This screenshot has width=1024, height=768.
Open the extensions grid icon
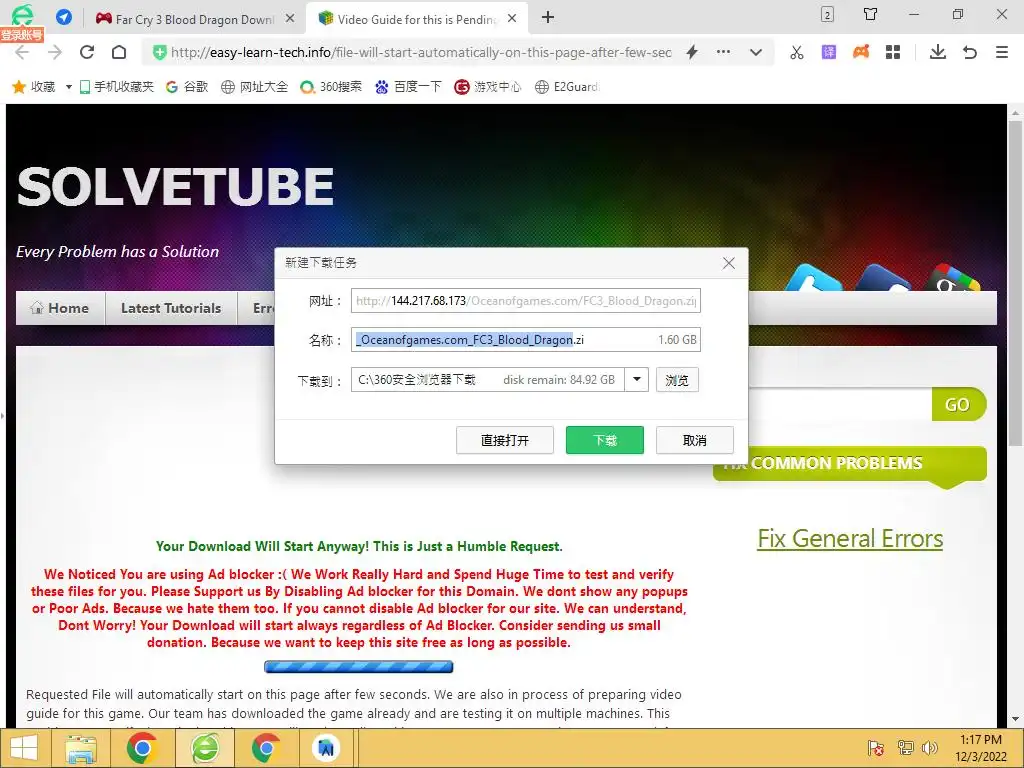point(893,52)
